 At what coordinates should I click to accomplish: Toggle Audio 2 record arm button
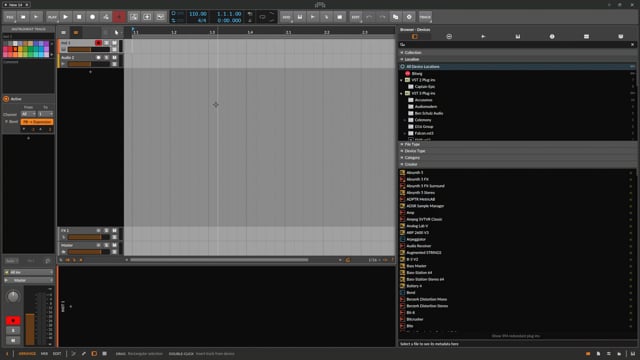pyautogui.click(x=98, y=58)
